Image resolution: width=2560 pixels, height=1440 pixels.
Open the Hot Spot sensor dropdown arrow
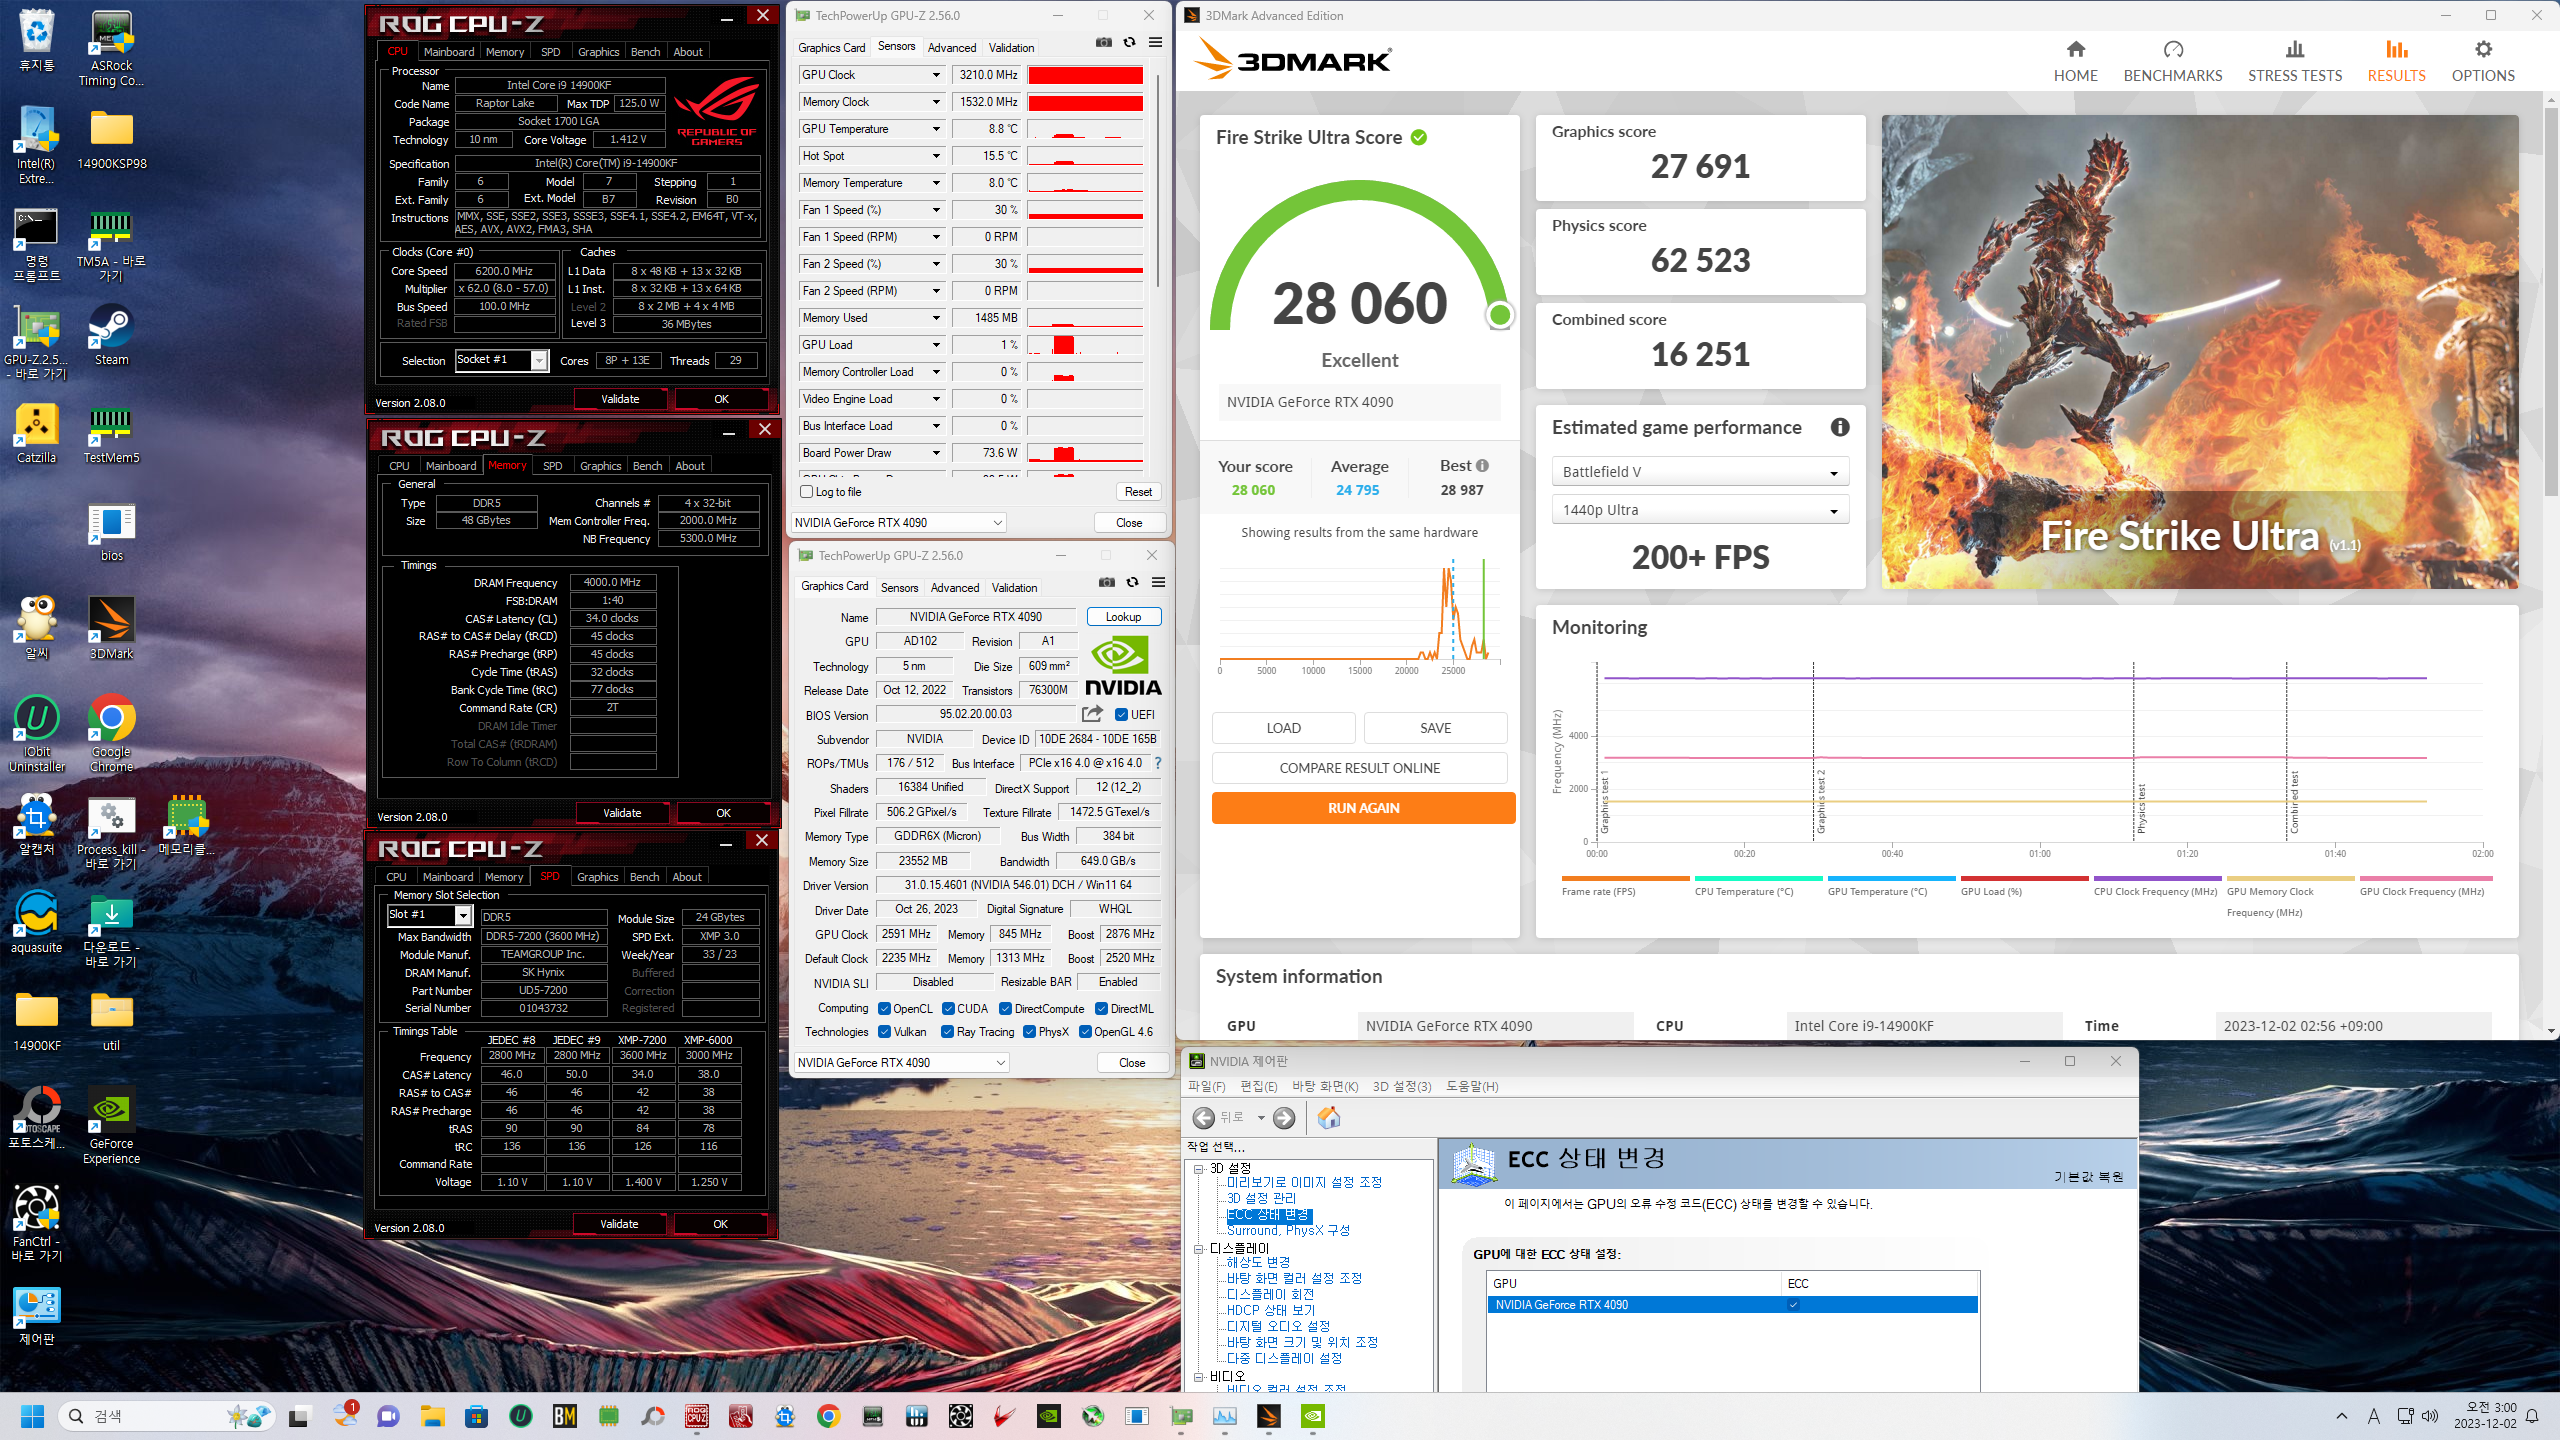tap(936, 156)
